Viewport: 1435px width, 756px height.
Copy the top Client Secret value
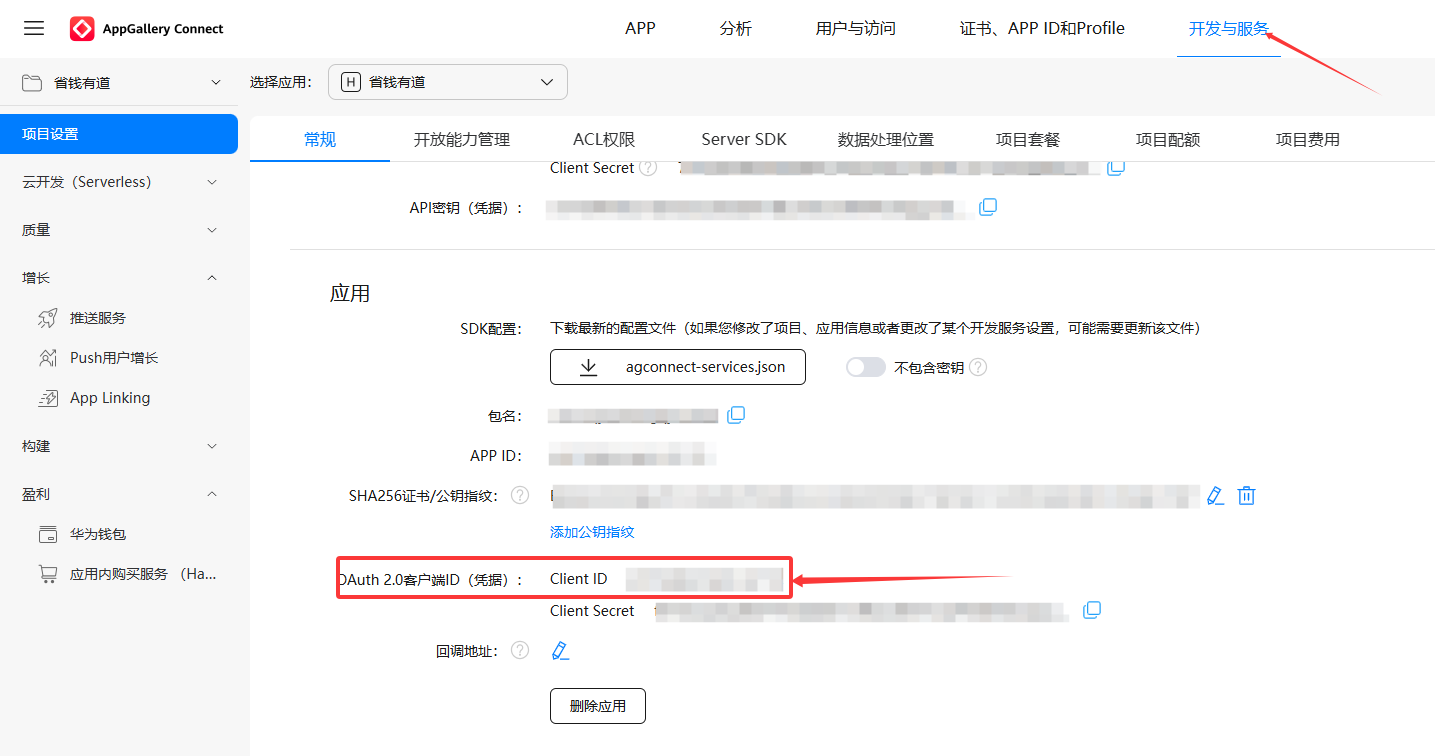coord(1116,167)
